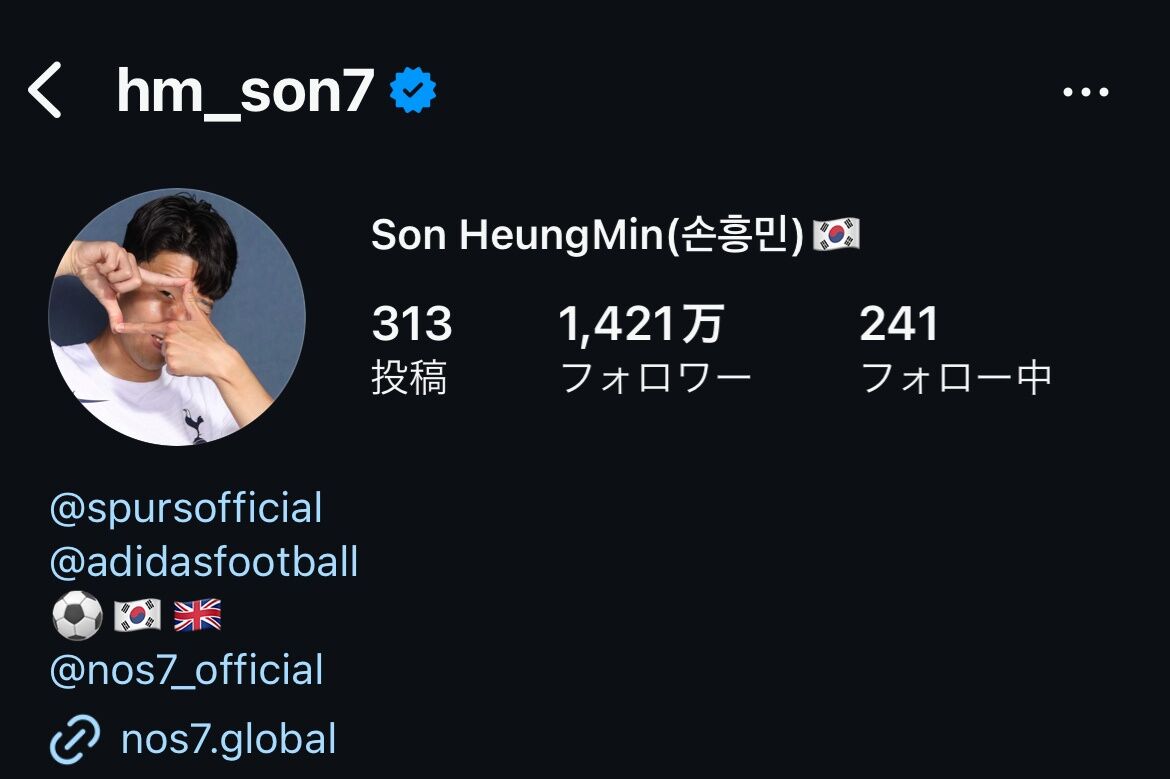Open following list via the 241 number
Screen dimensions: 1170x779
tap(899, 324)
